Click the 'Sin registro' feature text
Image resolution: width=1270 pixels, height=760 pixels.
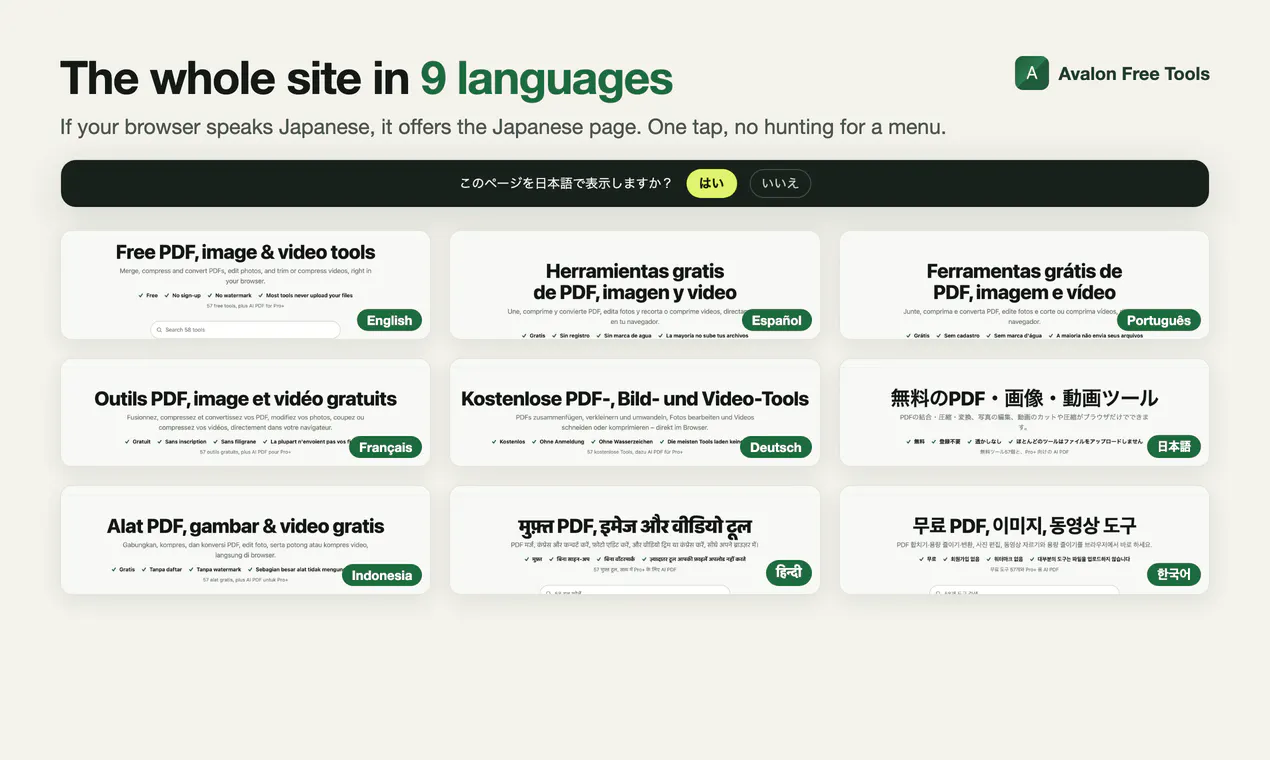575,336
